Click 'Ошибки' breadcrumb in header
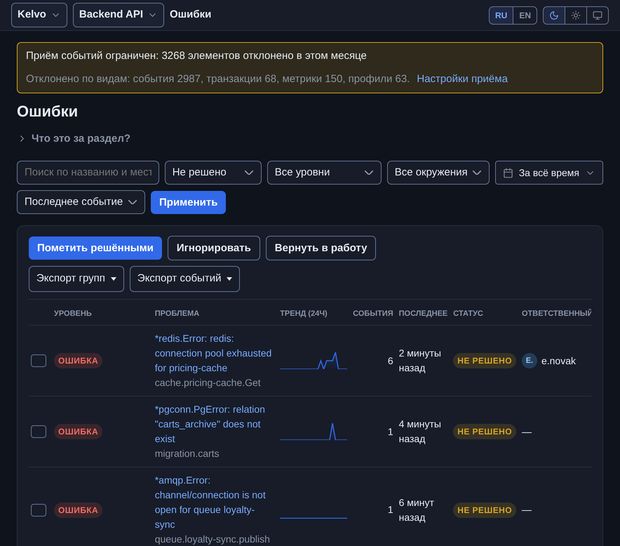The width and height of the screenshot is (620, 546). pos(190,14)
